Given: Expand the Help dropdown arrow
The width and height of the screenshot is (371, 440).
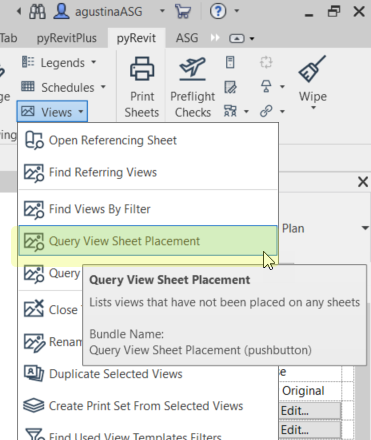Looking at the screenshot, I should point(237,11).
